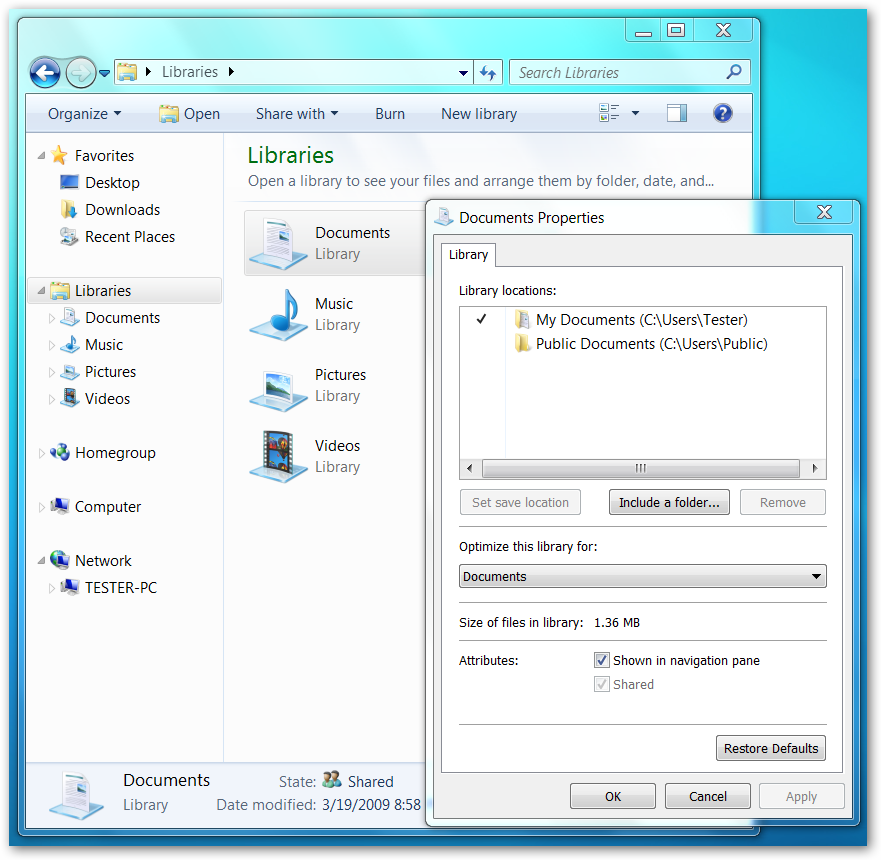Collapse the Favorites group
This screenshot has width=881, height=860.
[42, 156]
